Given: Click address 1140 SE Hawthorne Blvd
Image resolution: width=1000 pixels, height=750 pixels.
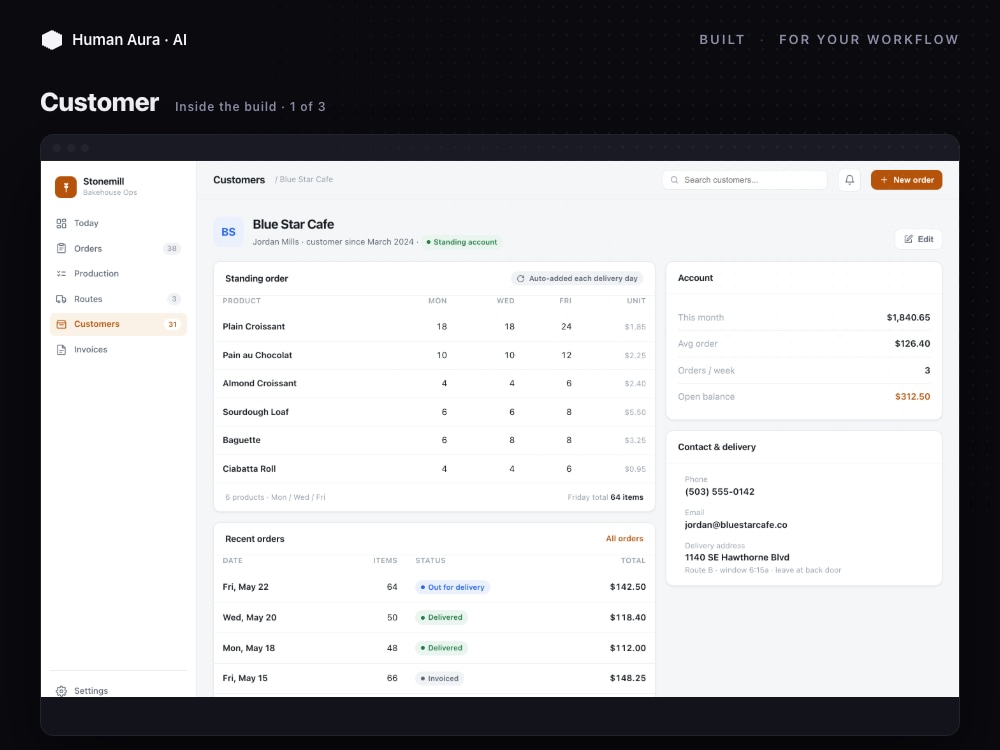Looking at the screenshot, I should [x=737, y=557].
